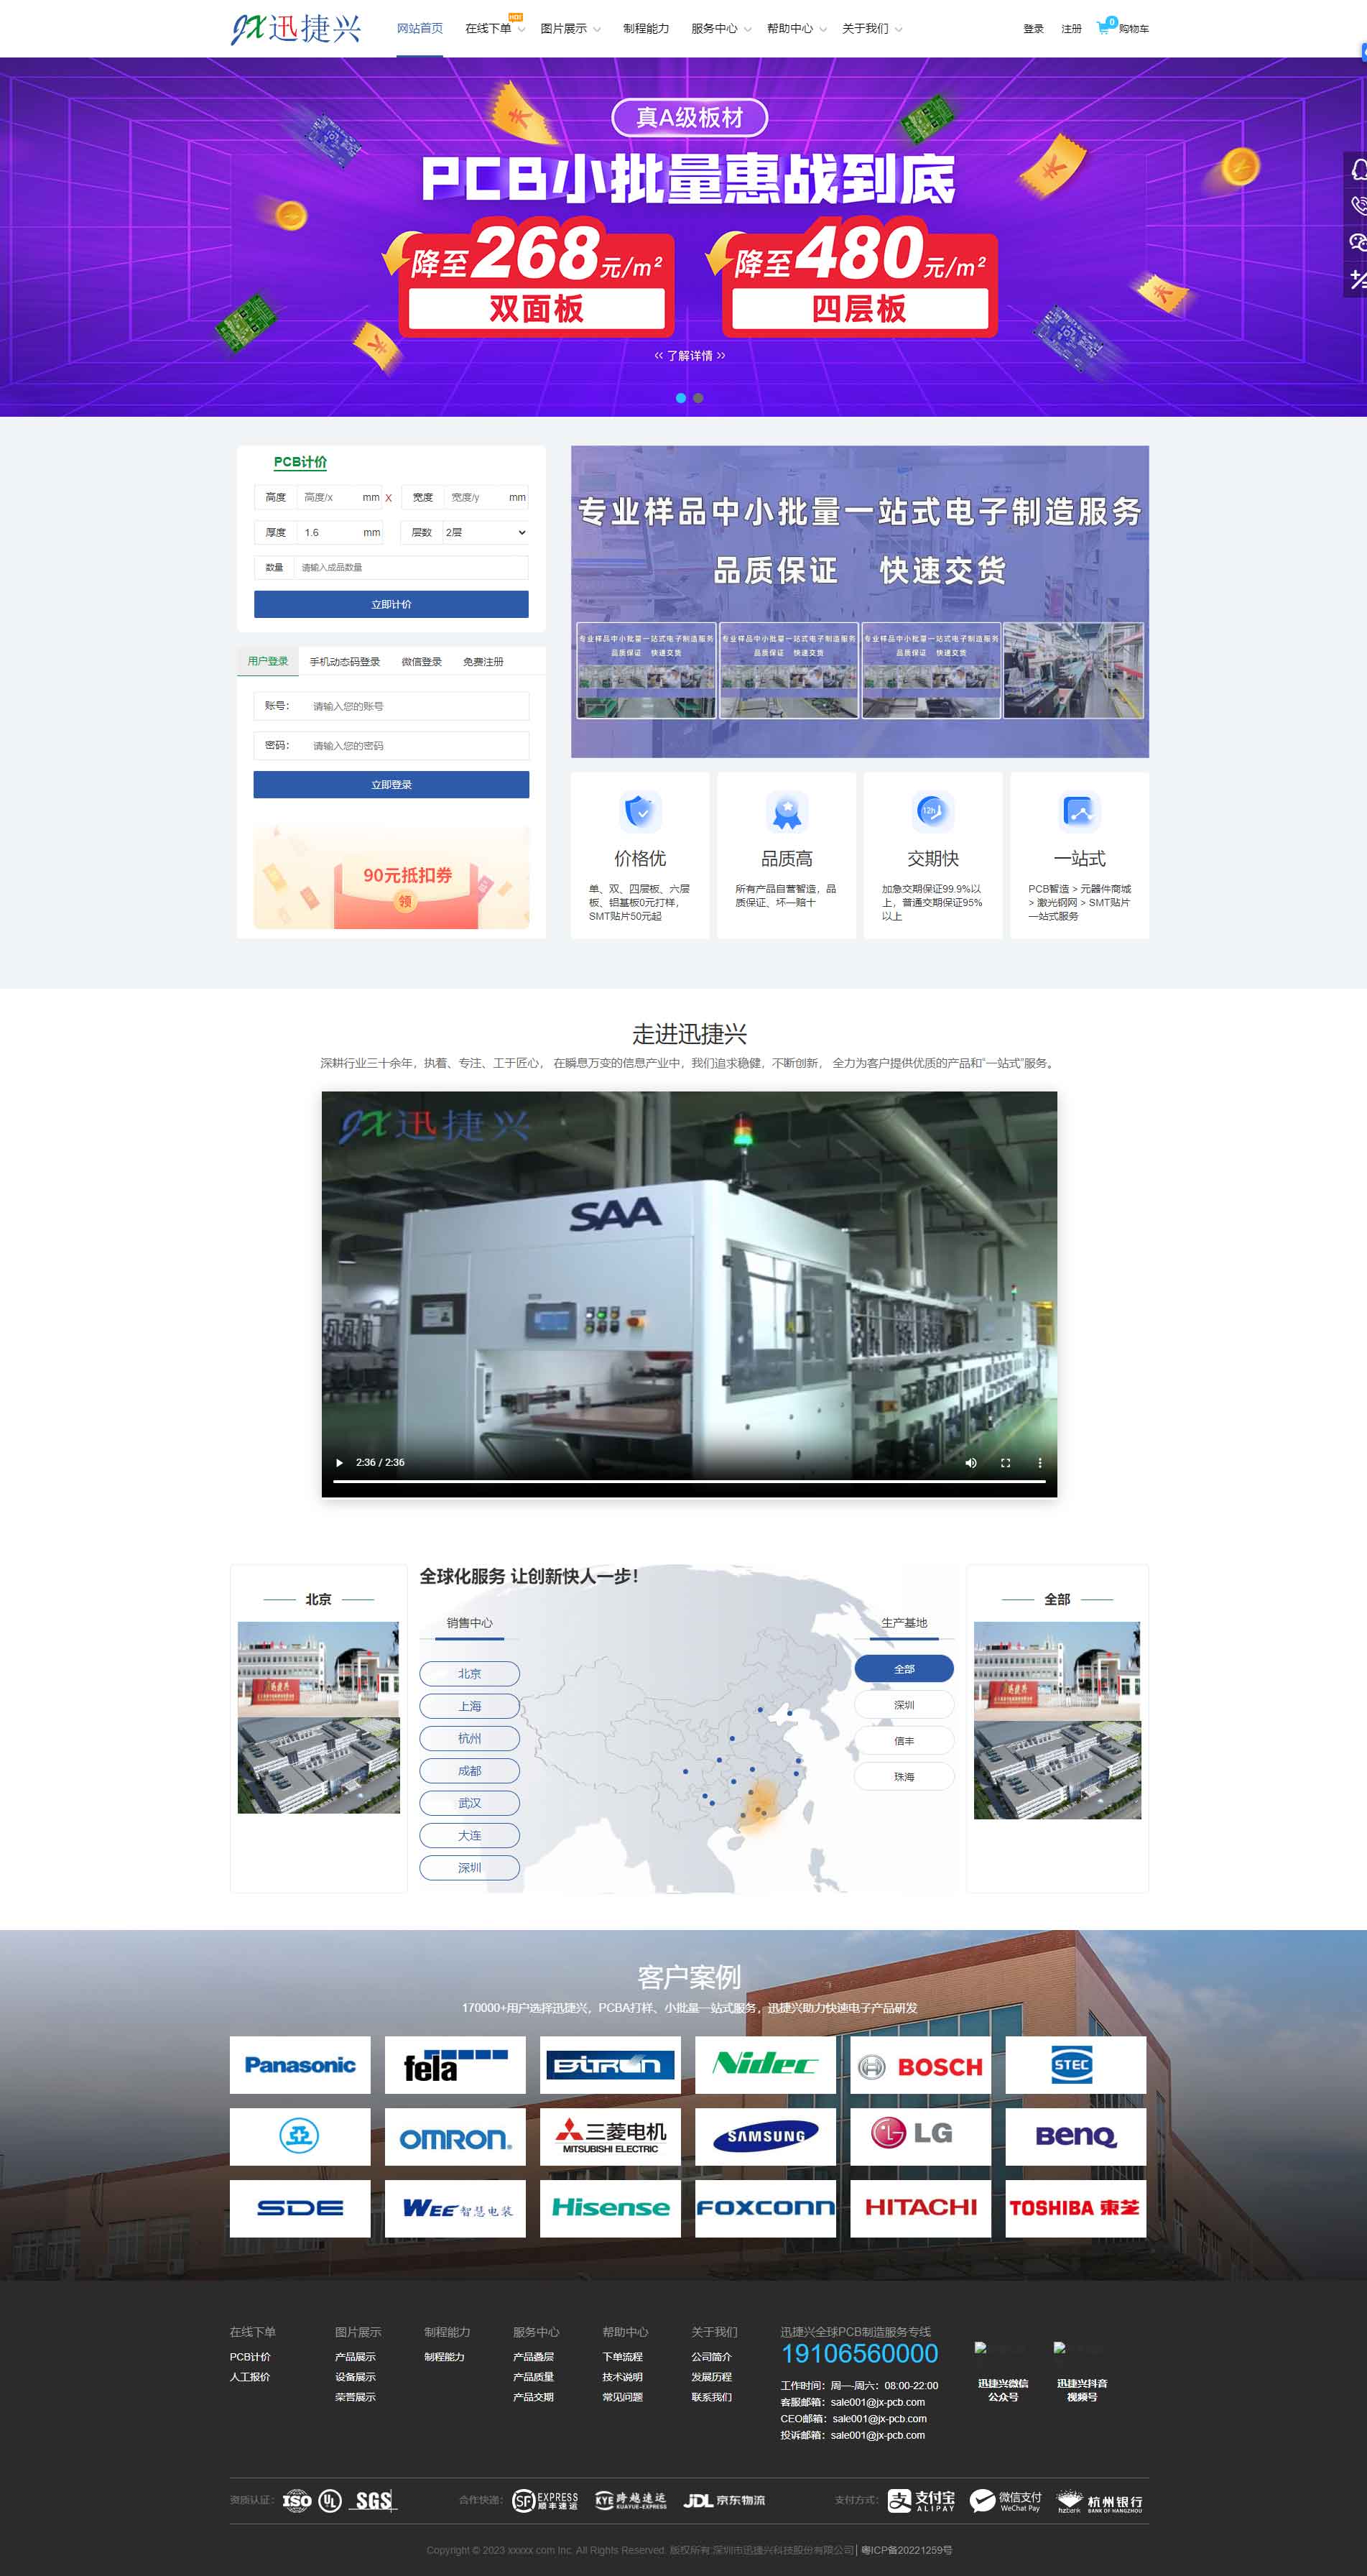Click the 12h fast delivery icon
The height and width of the screenshot is (2576, 1367).
932,811
